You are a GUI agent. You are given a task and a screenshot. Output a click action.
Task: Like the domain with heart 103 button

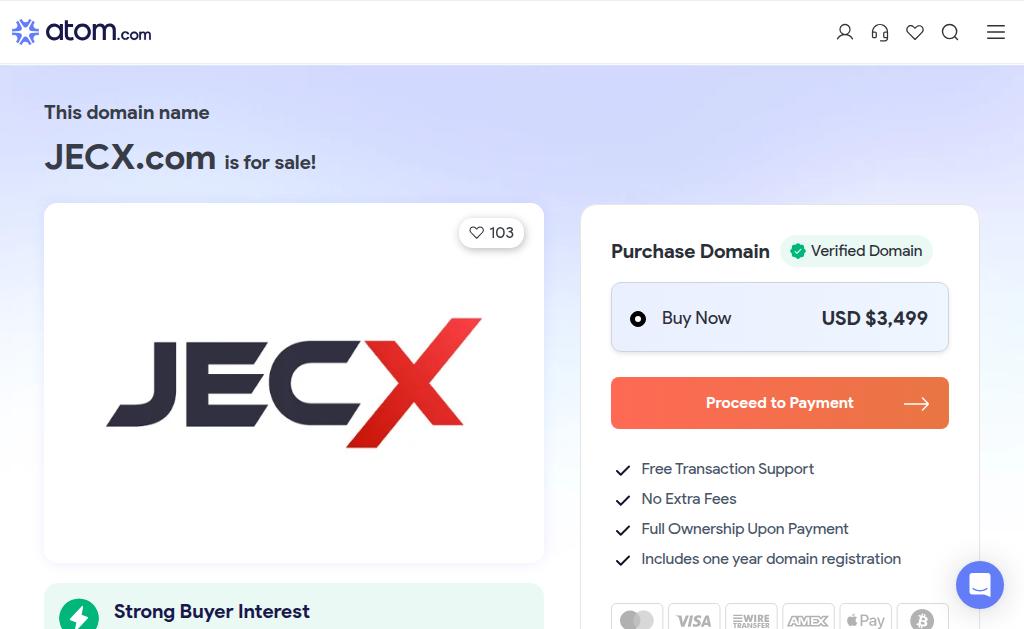491,233
